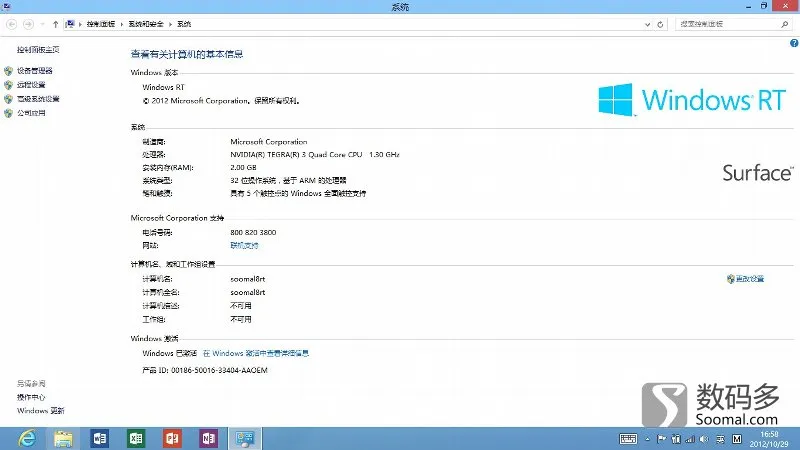This screenshot has height=450, width=800.
Task: Select Microsoft Corporation manufacturer value
Action: (x=269, y=142)
